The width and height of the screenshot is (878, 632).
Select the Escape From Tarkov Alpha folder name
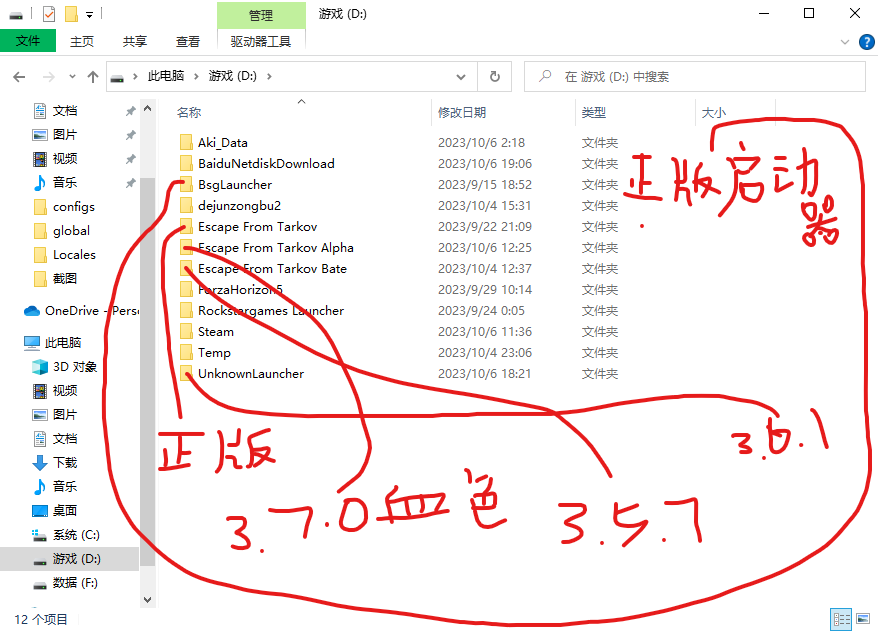pyautogui.click(x=275, y=247)
